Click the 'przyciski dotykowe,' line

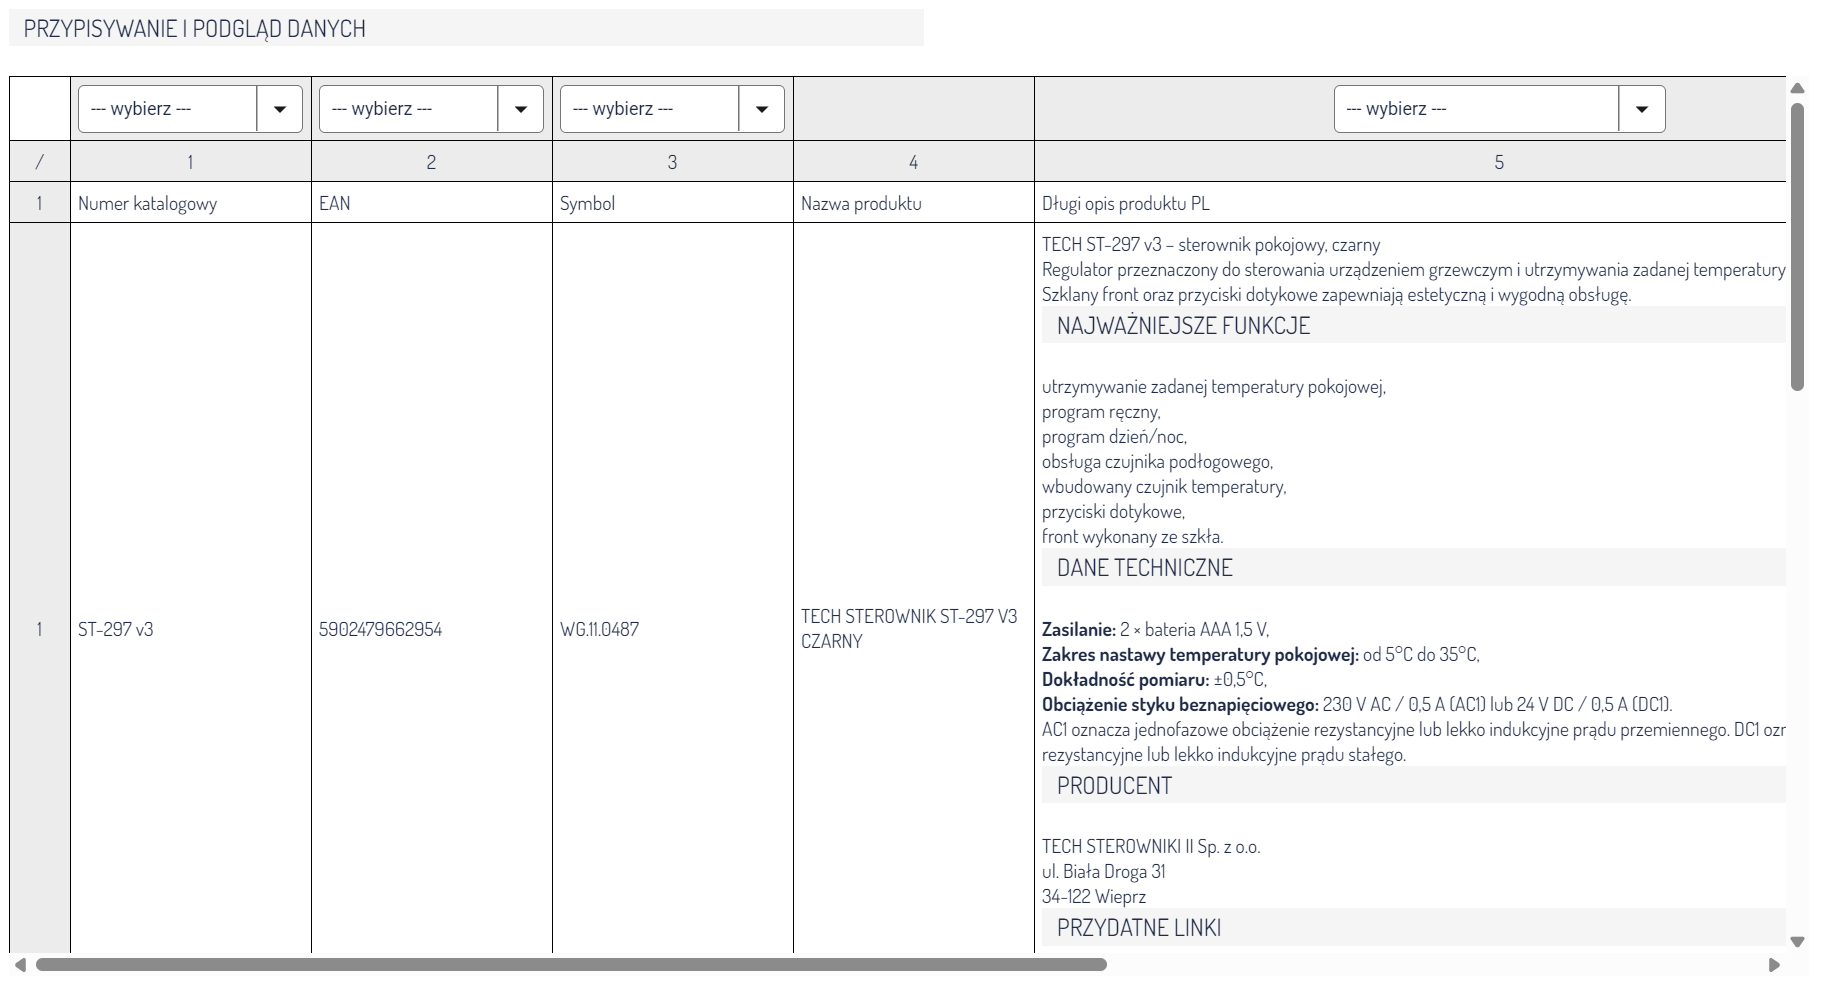[1113, 512]
